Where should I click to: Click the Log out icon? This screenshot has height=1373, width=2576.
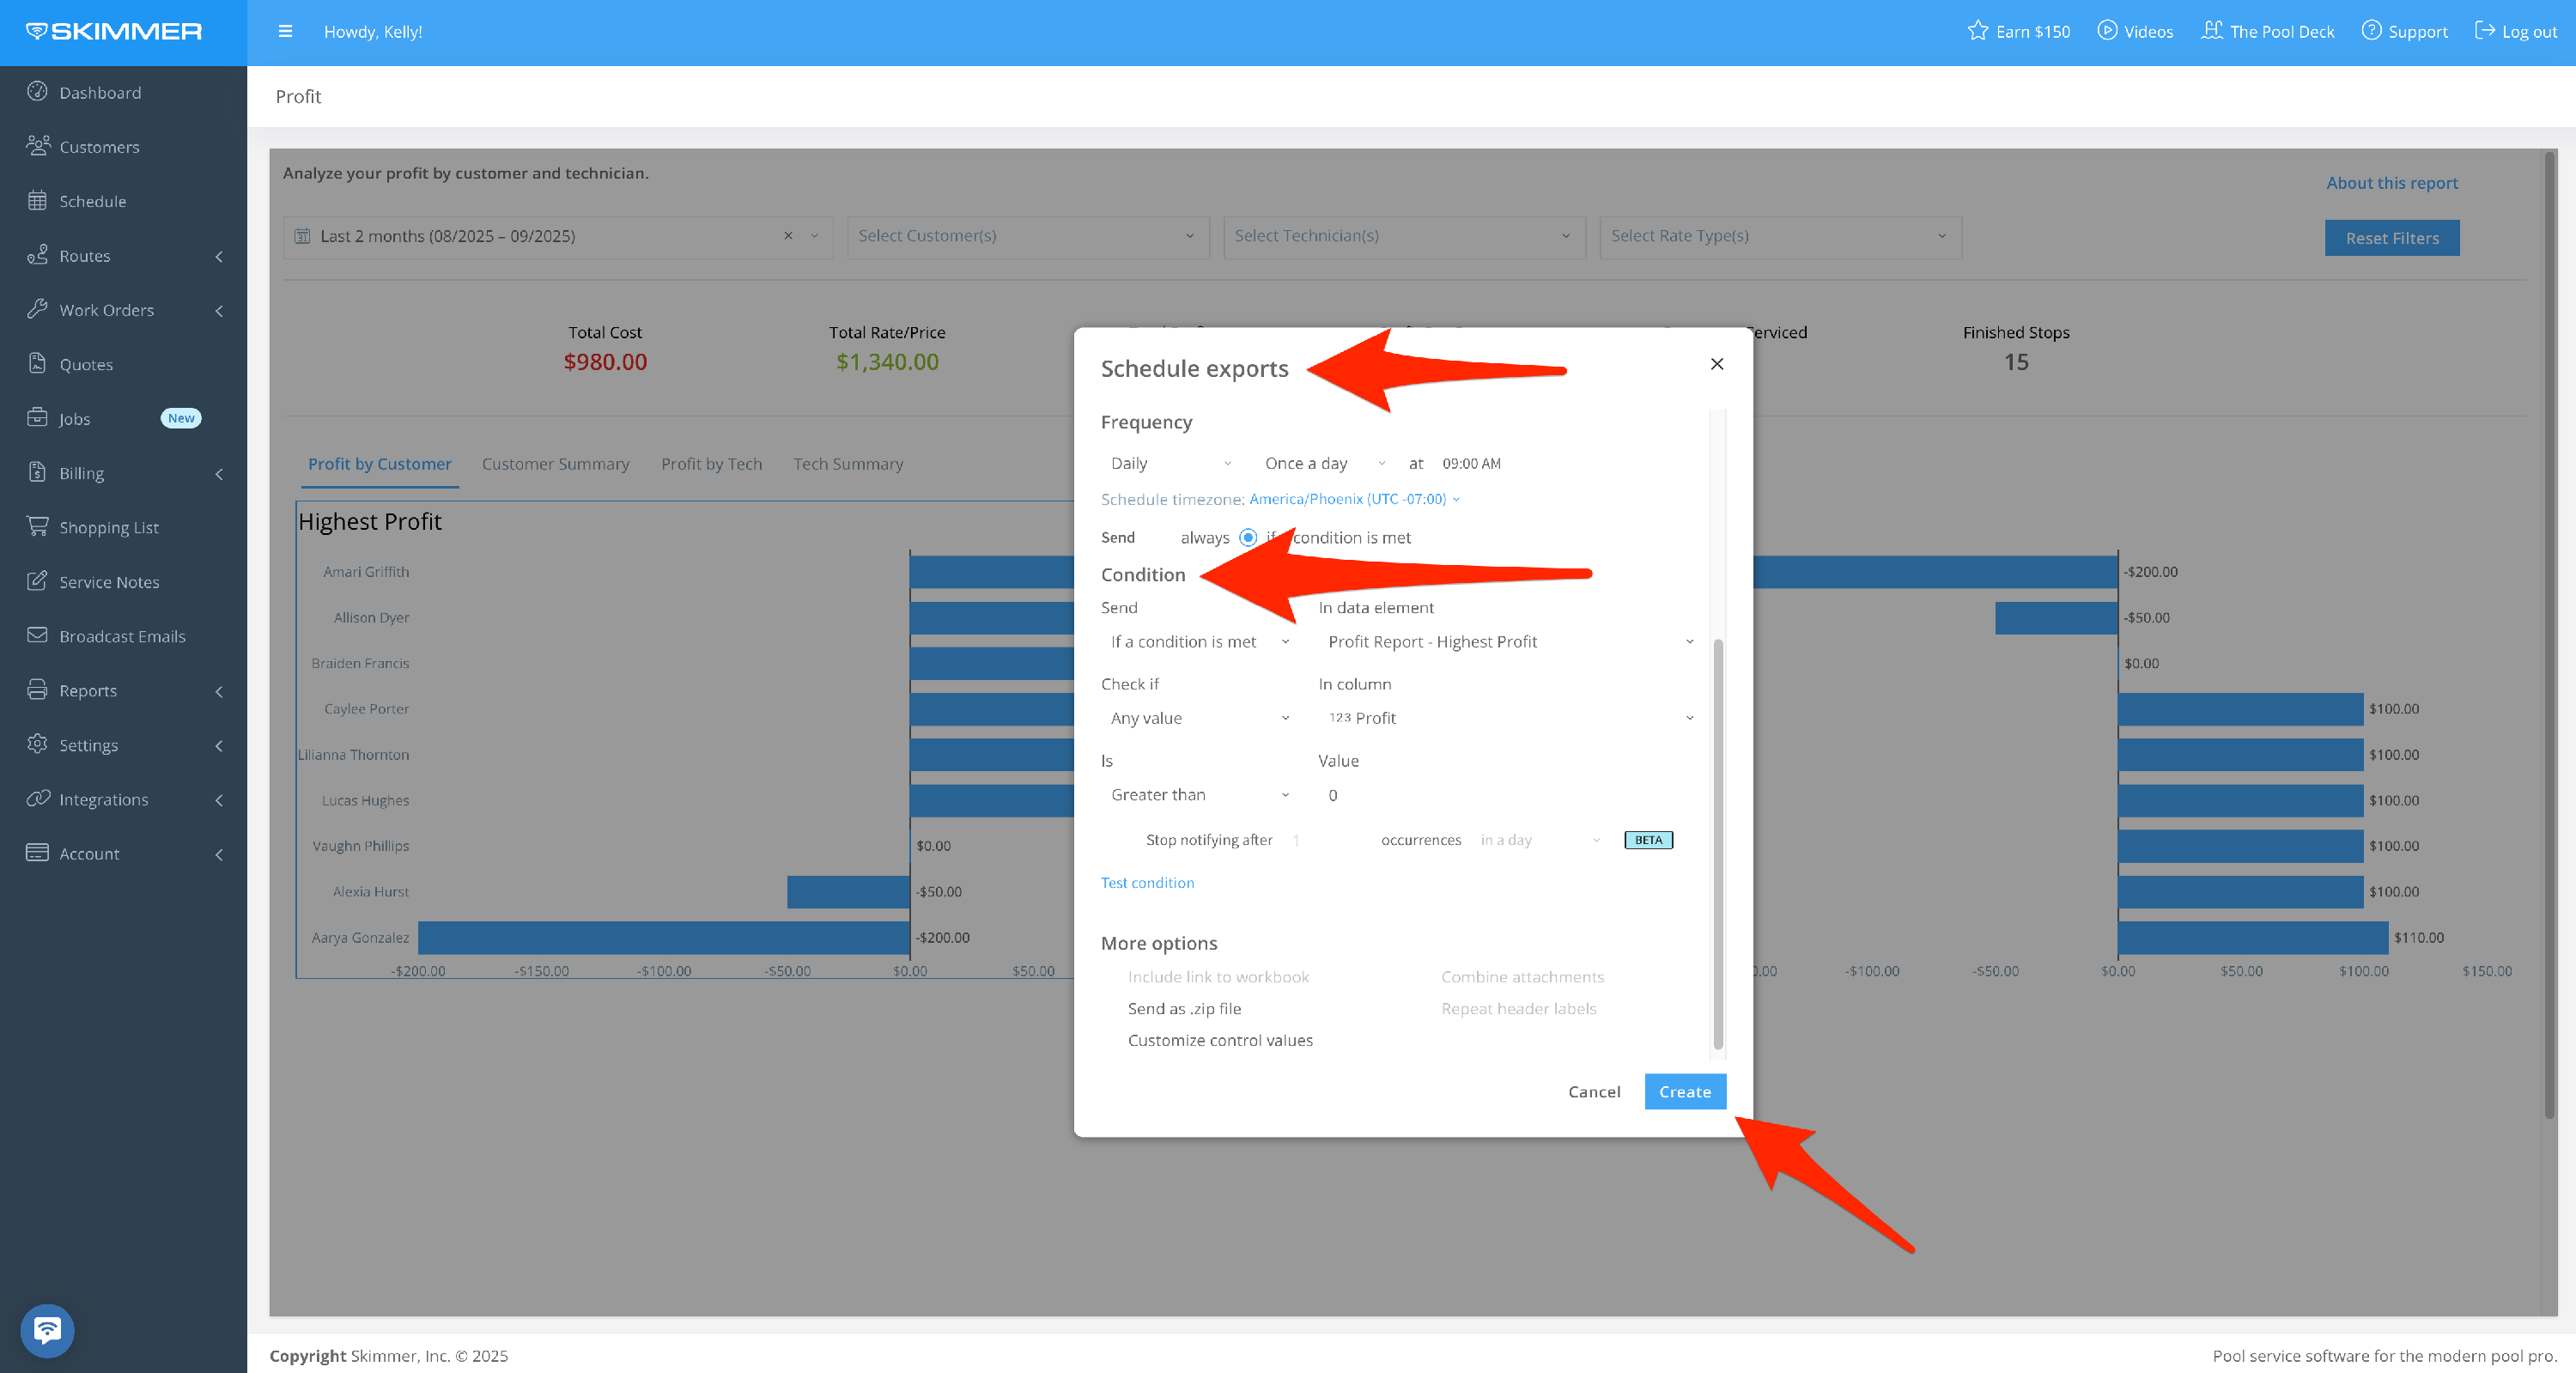(2484, 31)
